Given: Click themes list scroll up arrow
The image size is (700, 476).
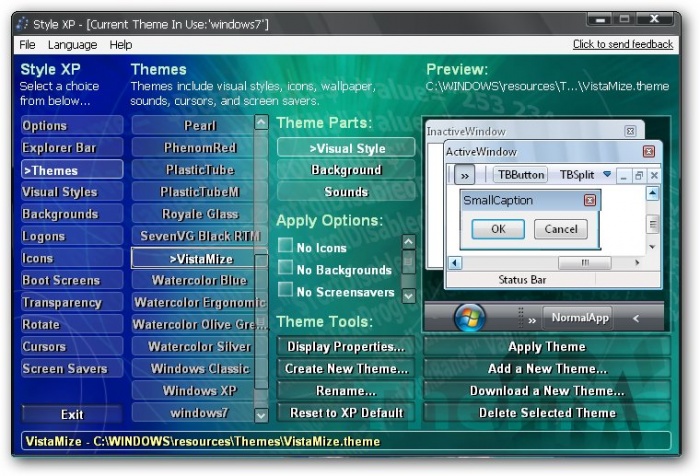Looking at the screenshot, I should point(261,122).
